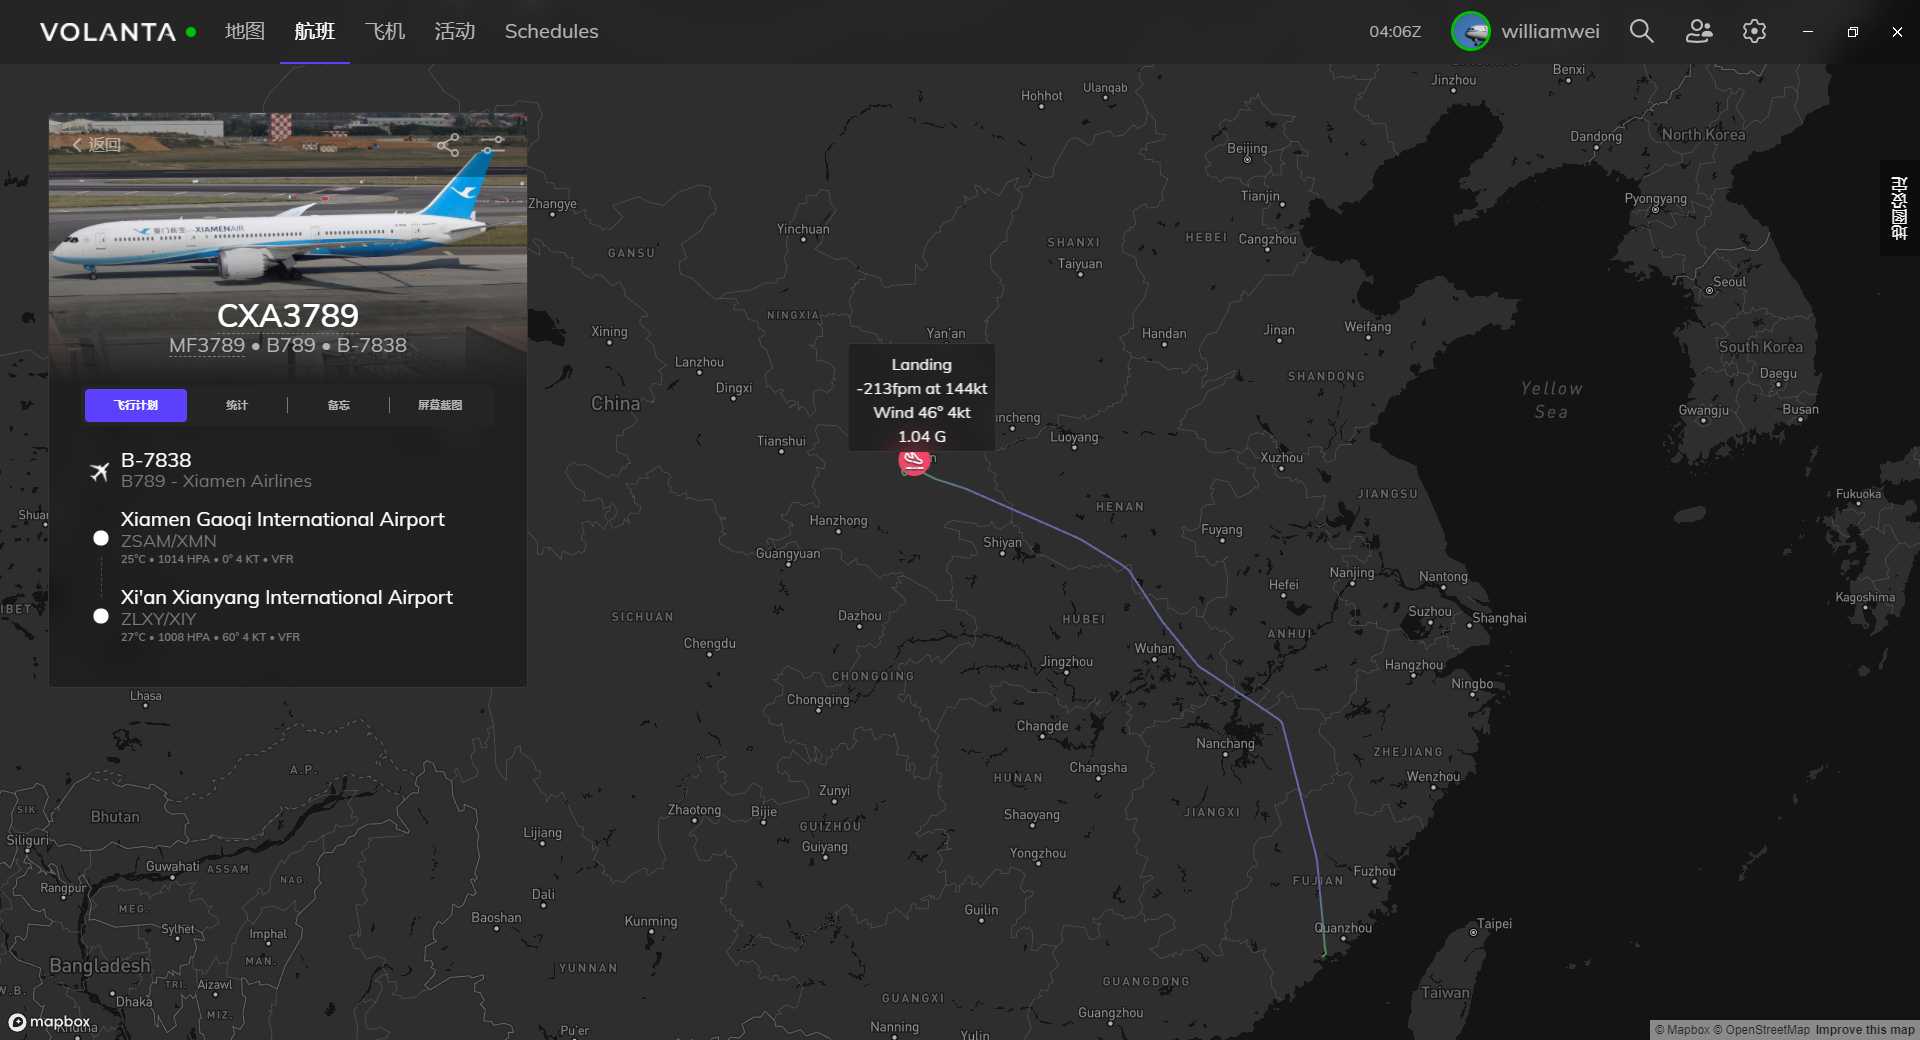The image size is (1920, 1040).
Task: Open the search magnifier icon
Action: tap(1641, 31)
